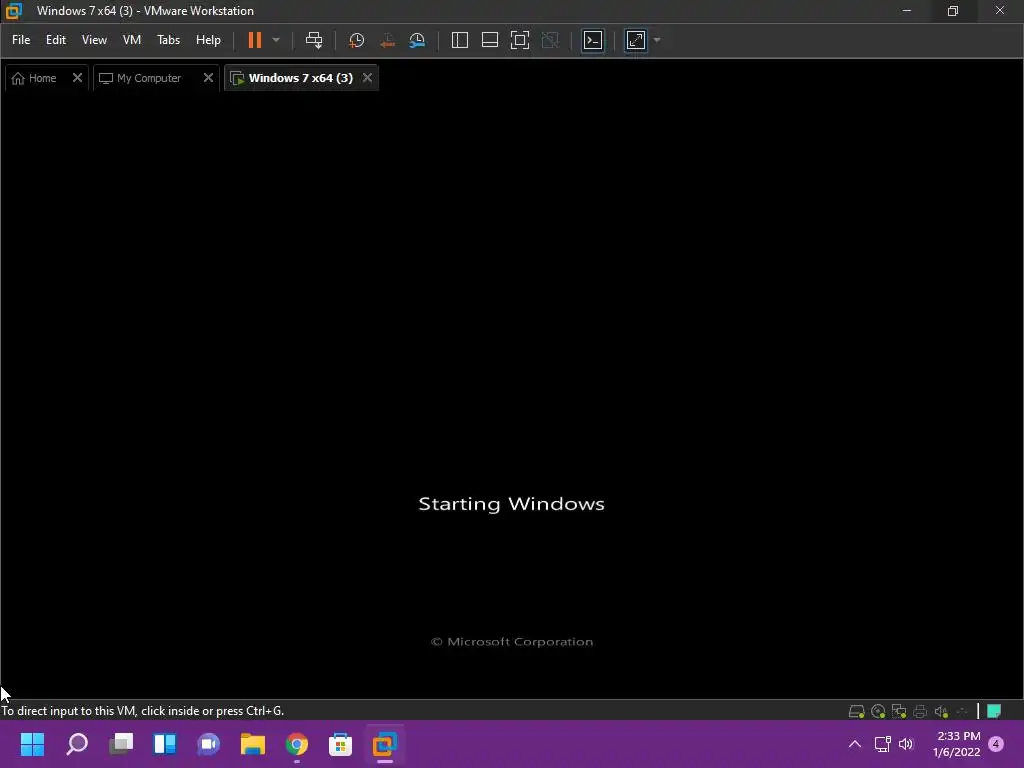
Task: Take a snapshot of this virtual machine
Action: 357,40
